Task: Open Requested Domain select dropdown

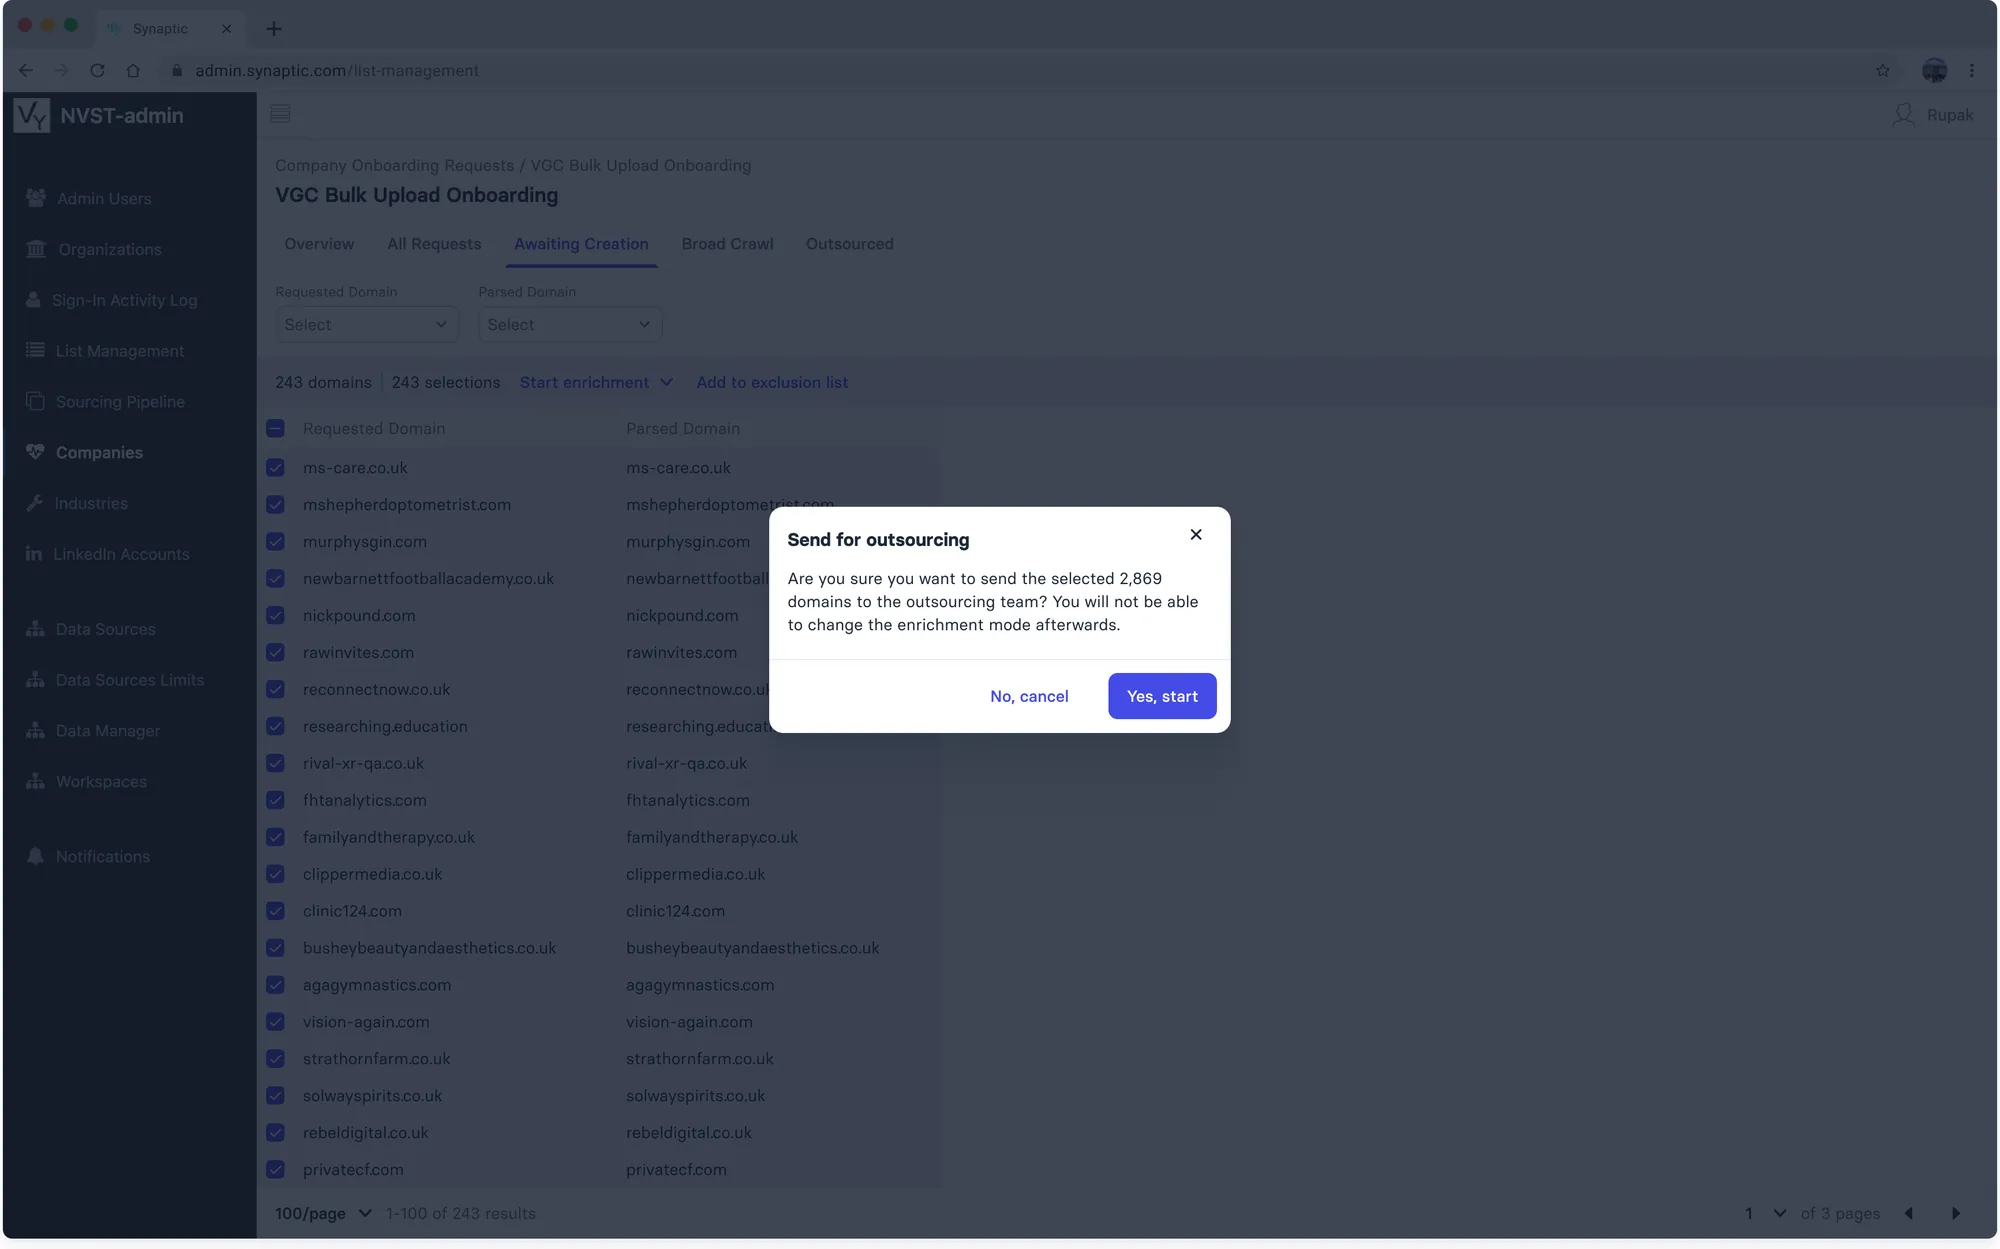Action: pyautogui.click(x=366, y=324)
